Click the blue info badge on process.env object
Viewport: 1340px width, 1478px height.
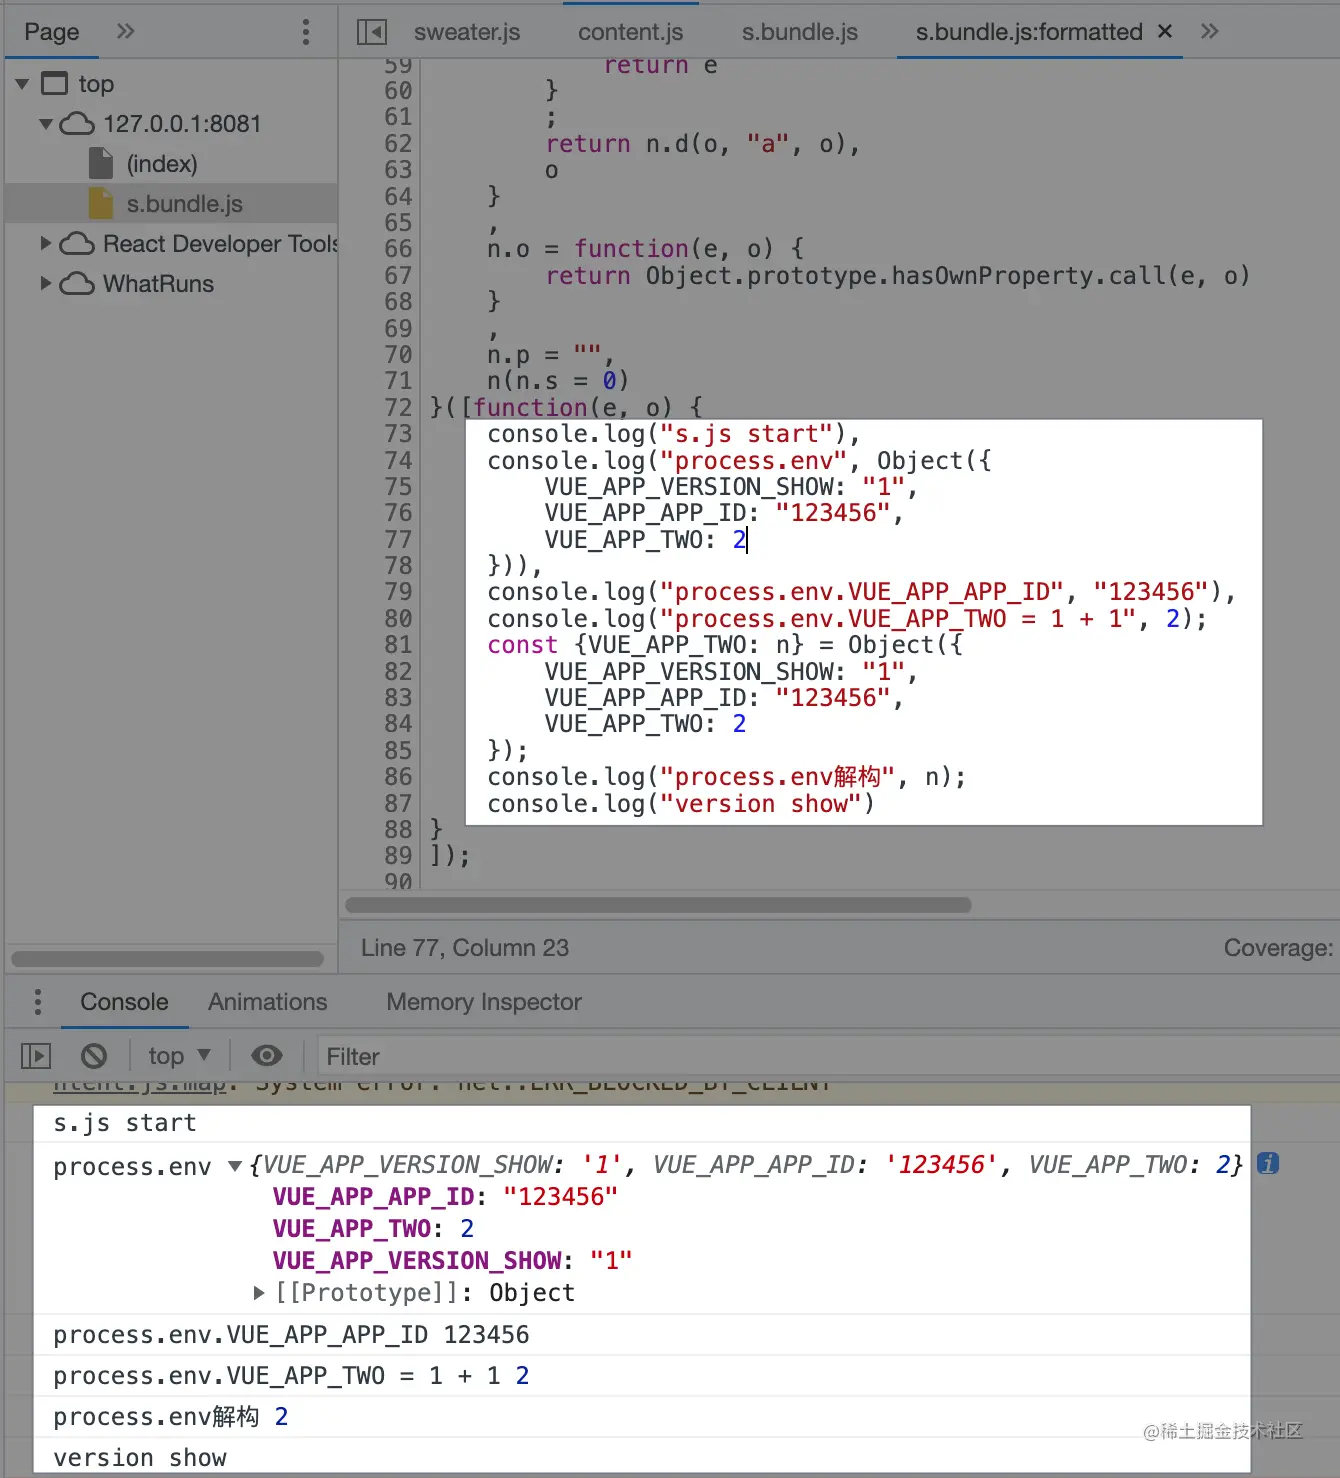tap(1268, 1164)
